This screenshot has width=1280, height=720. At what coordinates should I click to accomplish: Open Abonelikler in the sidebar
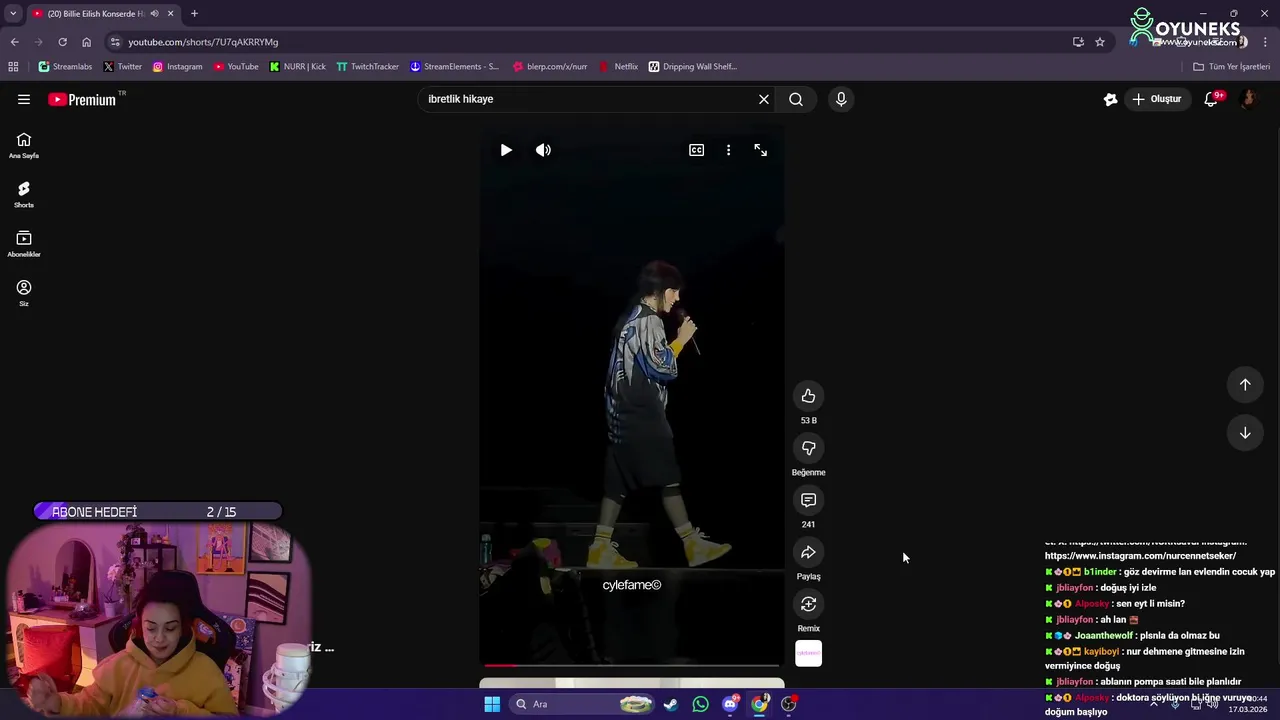(x=24, y=244)
